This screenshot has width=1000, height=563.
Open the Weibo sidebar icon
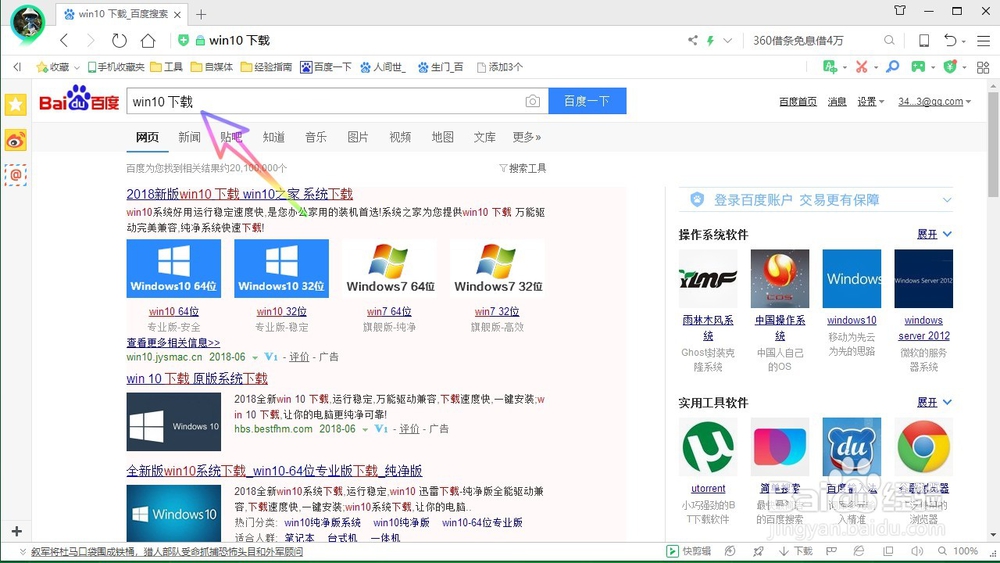click(x=16, y=140)
